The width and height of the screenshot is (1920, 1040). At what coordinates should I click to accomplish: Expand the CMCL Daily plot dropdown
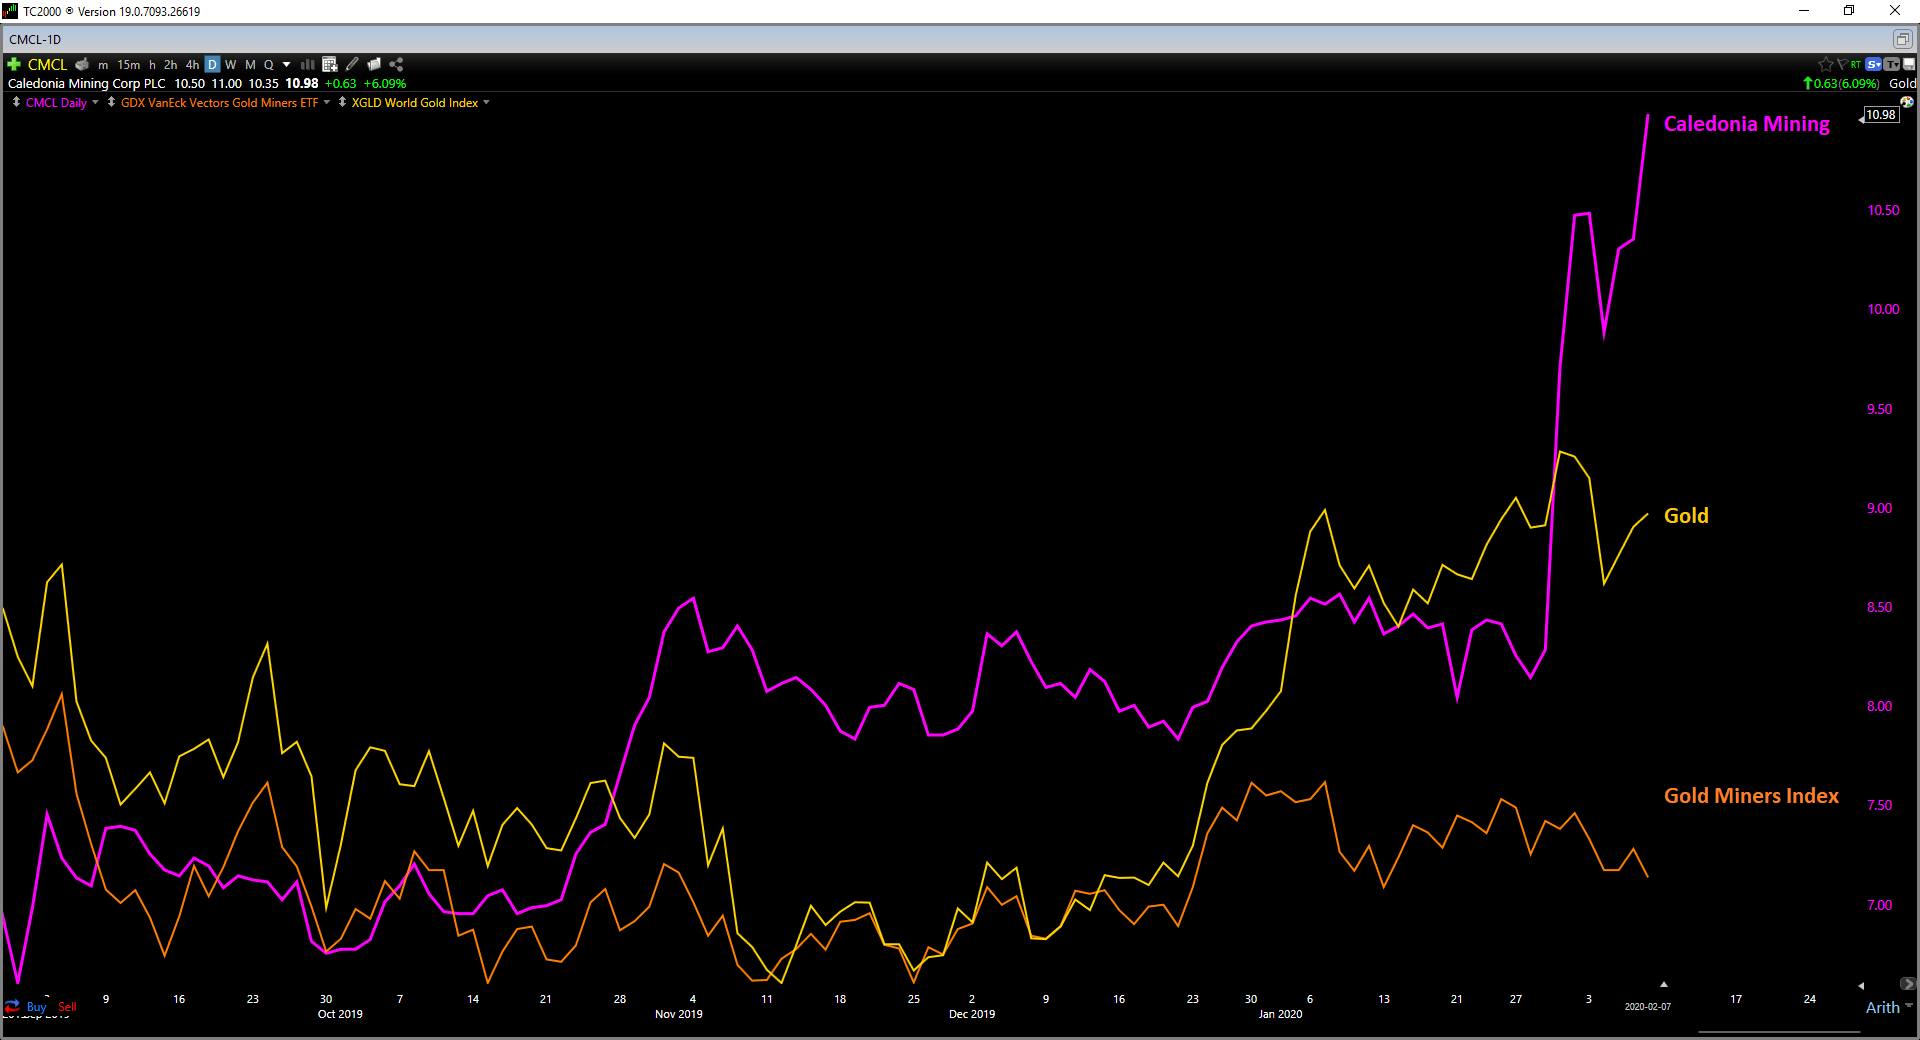[x=95, y=102]
